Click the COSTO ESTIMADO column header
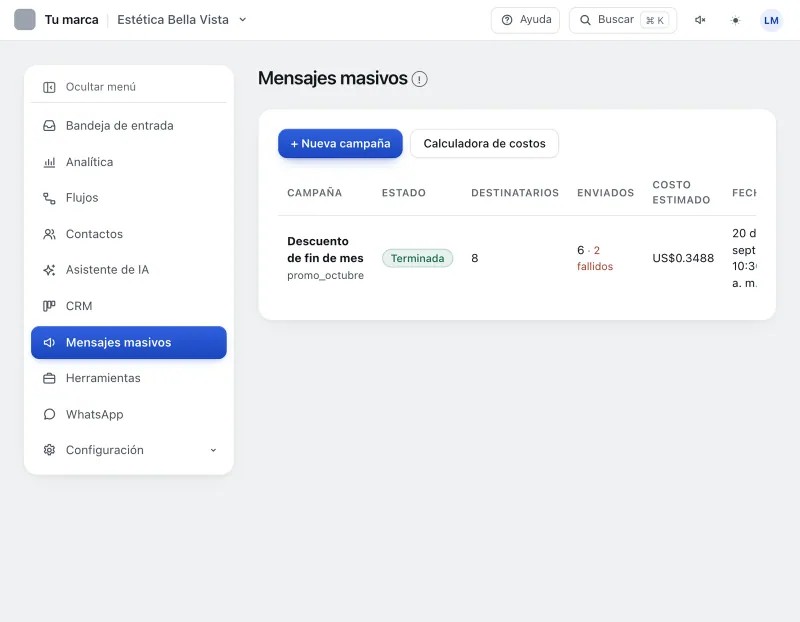Screen dimensions: 800x622 tap(681, 192)
